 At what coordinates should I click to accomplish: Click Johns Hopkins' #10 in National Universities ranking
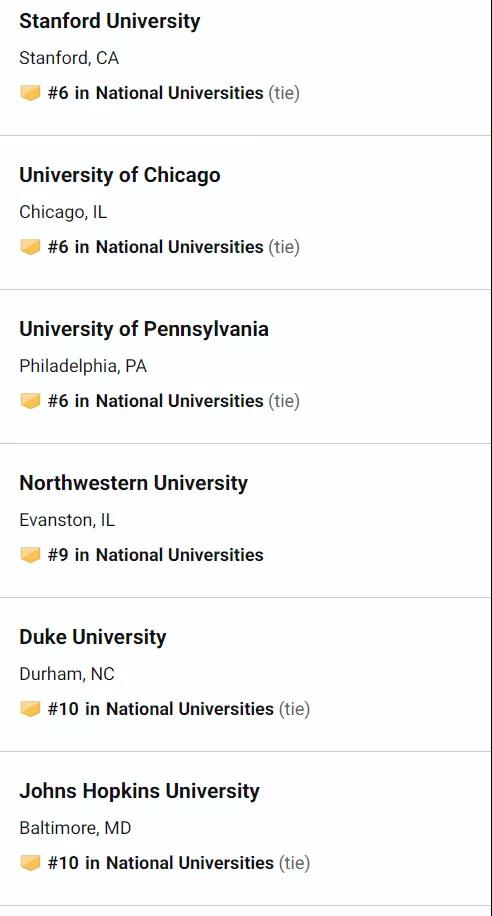[161, 863]
